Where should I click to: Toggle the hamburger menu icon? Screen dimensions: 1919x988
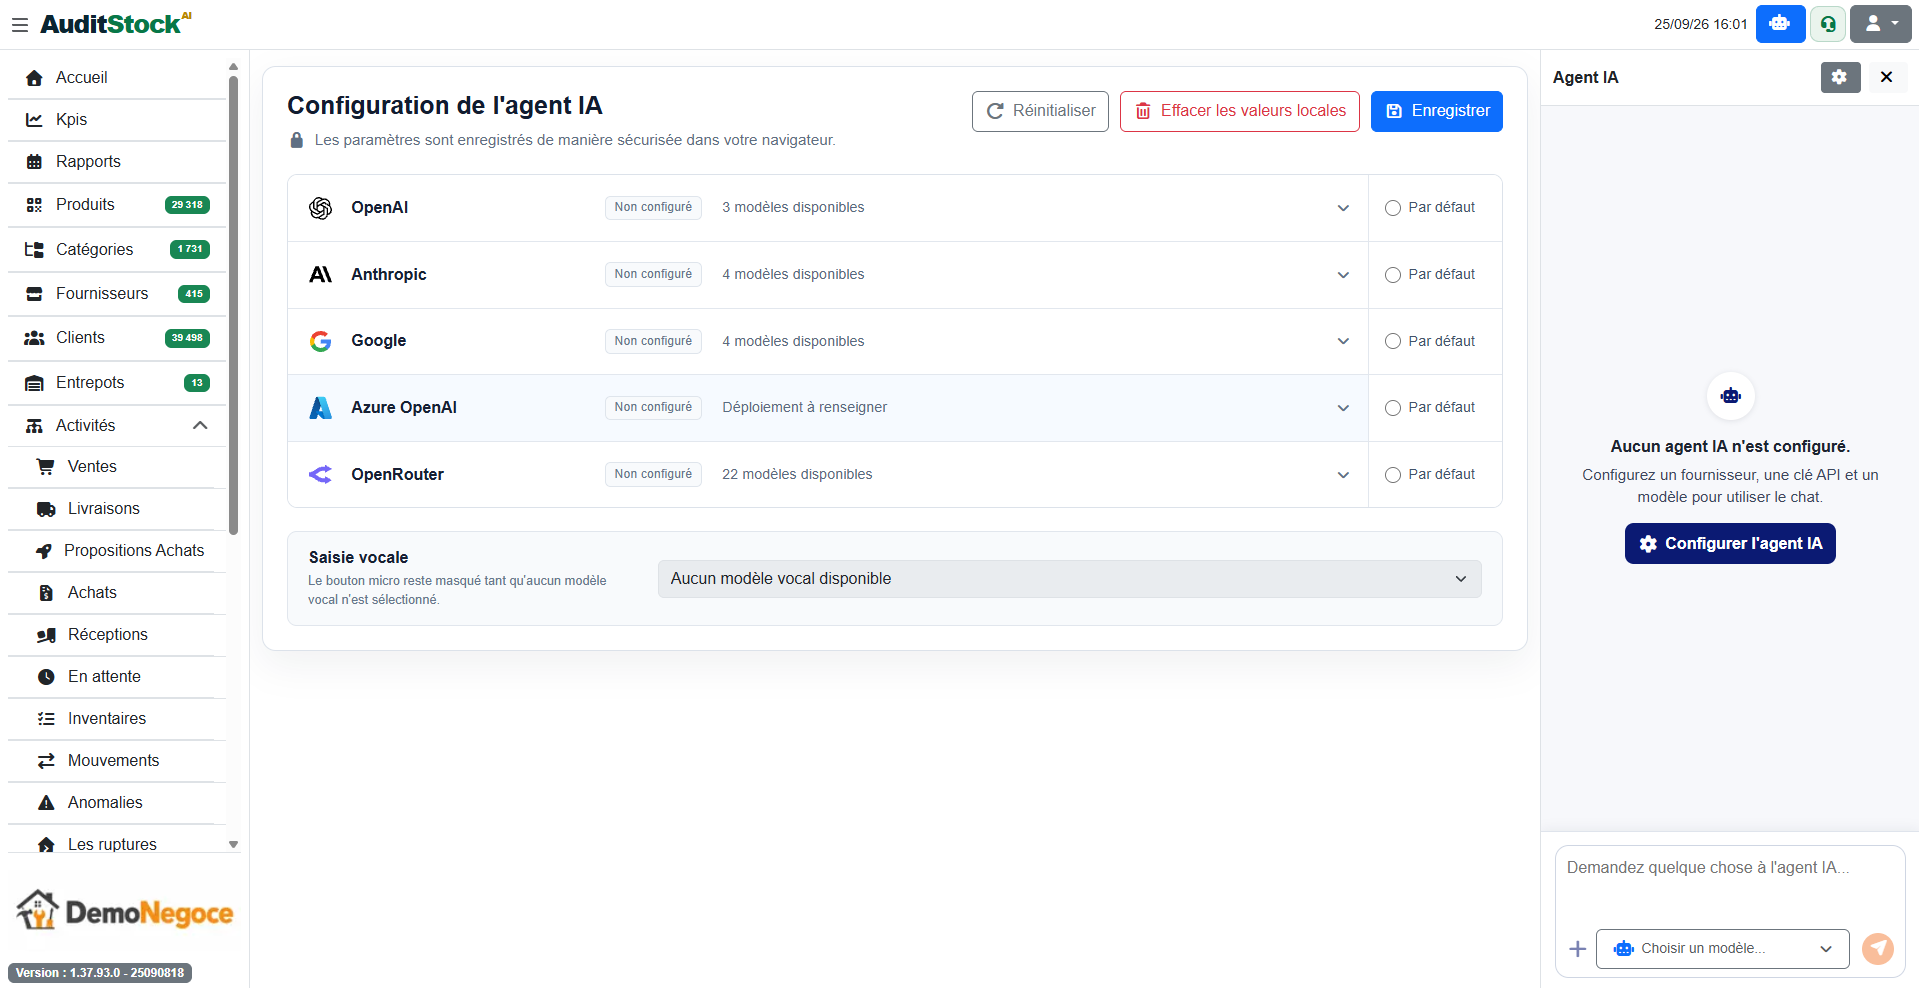[x=20, y=25]
